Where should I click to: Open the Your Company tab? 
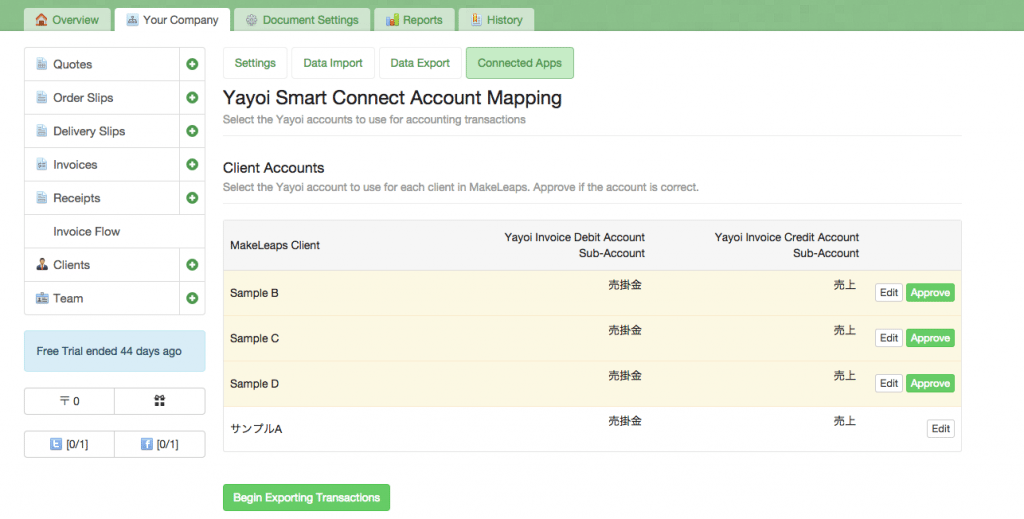pyautogui.click(x=172, y=20)
